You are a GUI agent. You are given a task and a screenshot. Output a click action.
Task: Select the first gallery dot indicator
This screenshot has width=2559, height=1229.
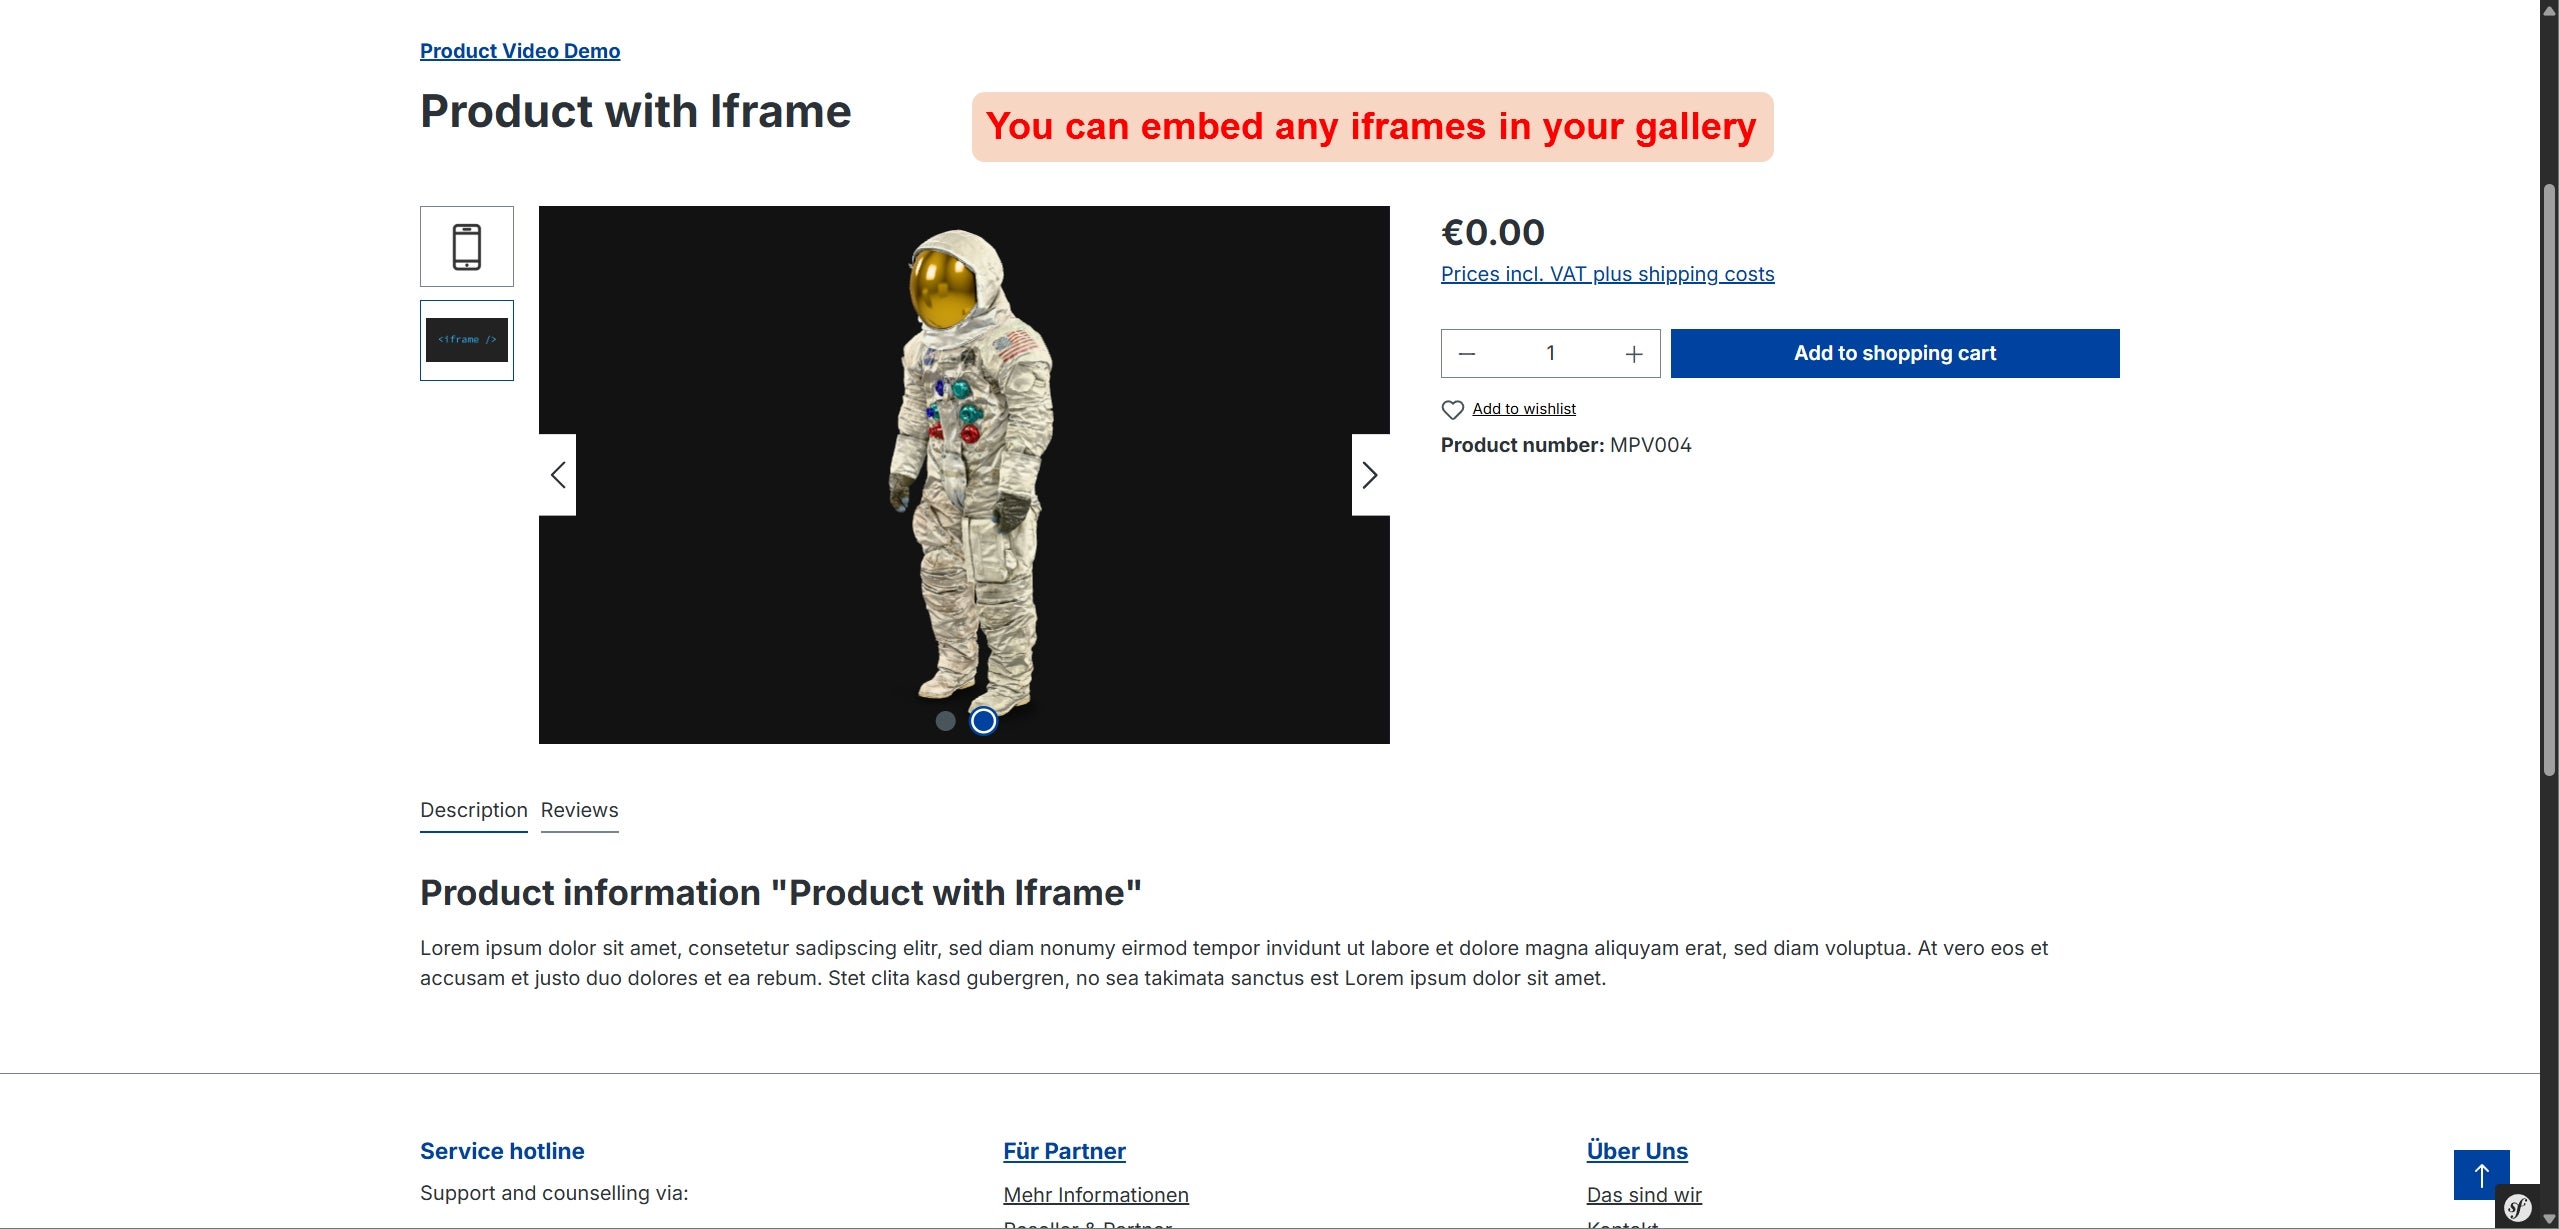click(x=945, y=721)
